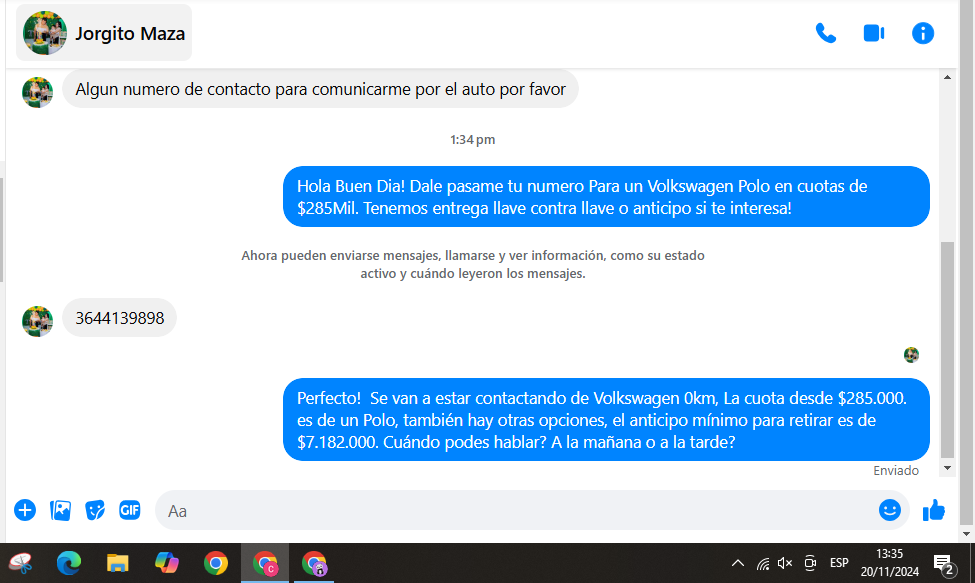Open Copilot from taskbar
975x583 pixels.
coord(167,563)
